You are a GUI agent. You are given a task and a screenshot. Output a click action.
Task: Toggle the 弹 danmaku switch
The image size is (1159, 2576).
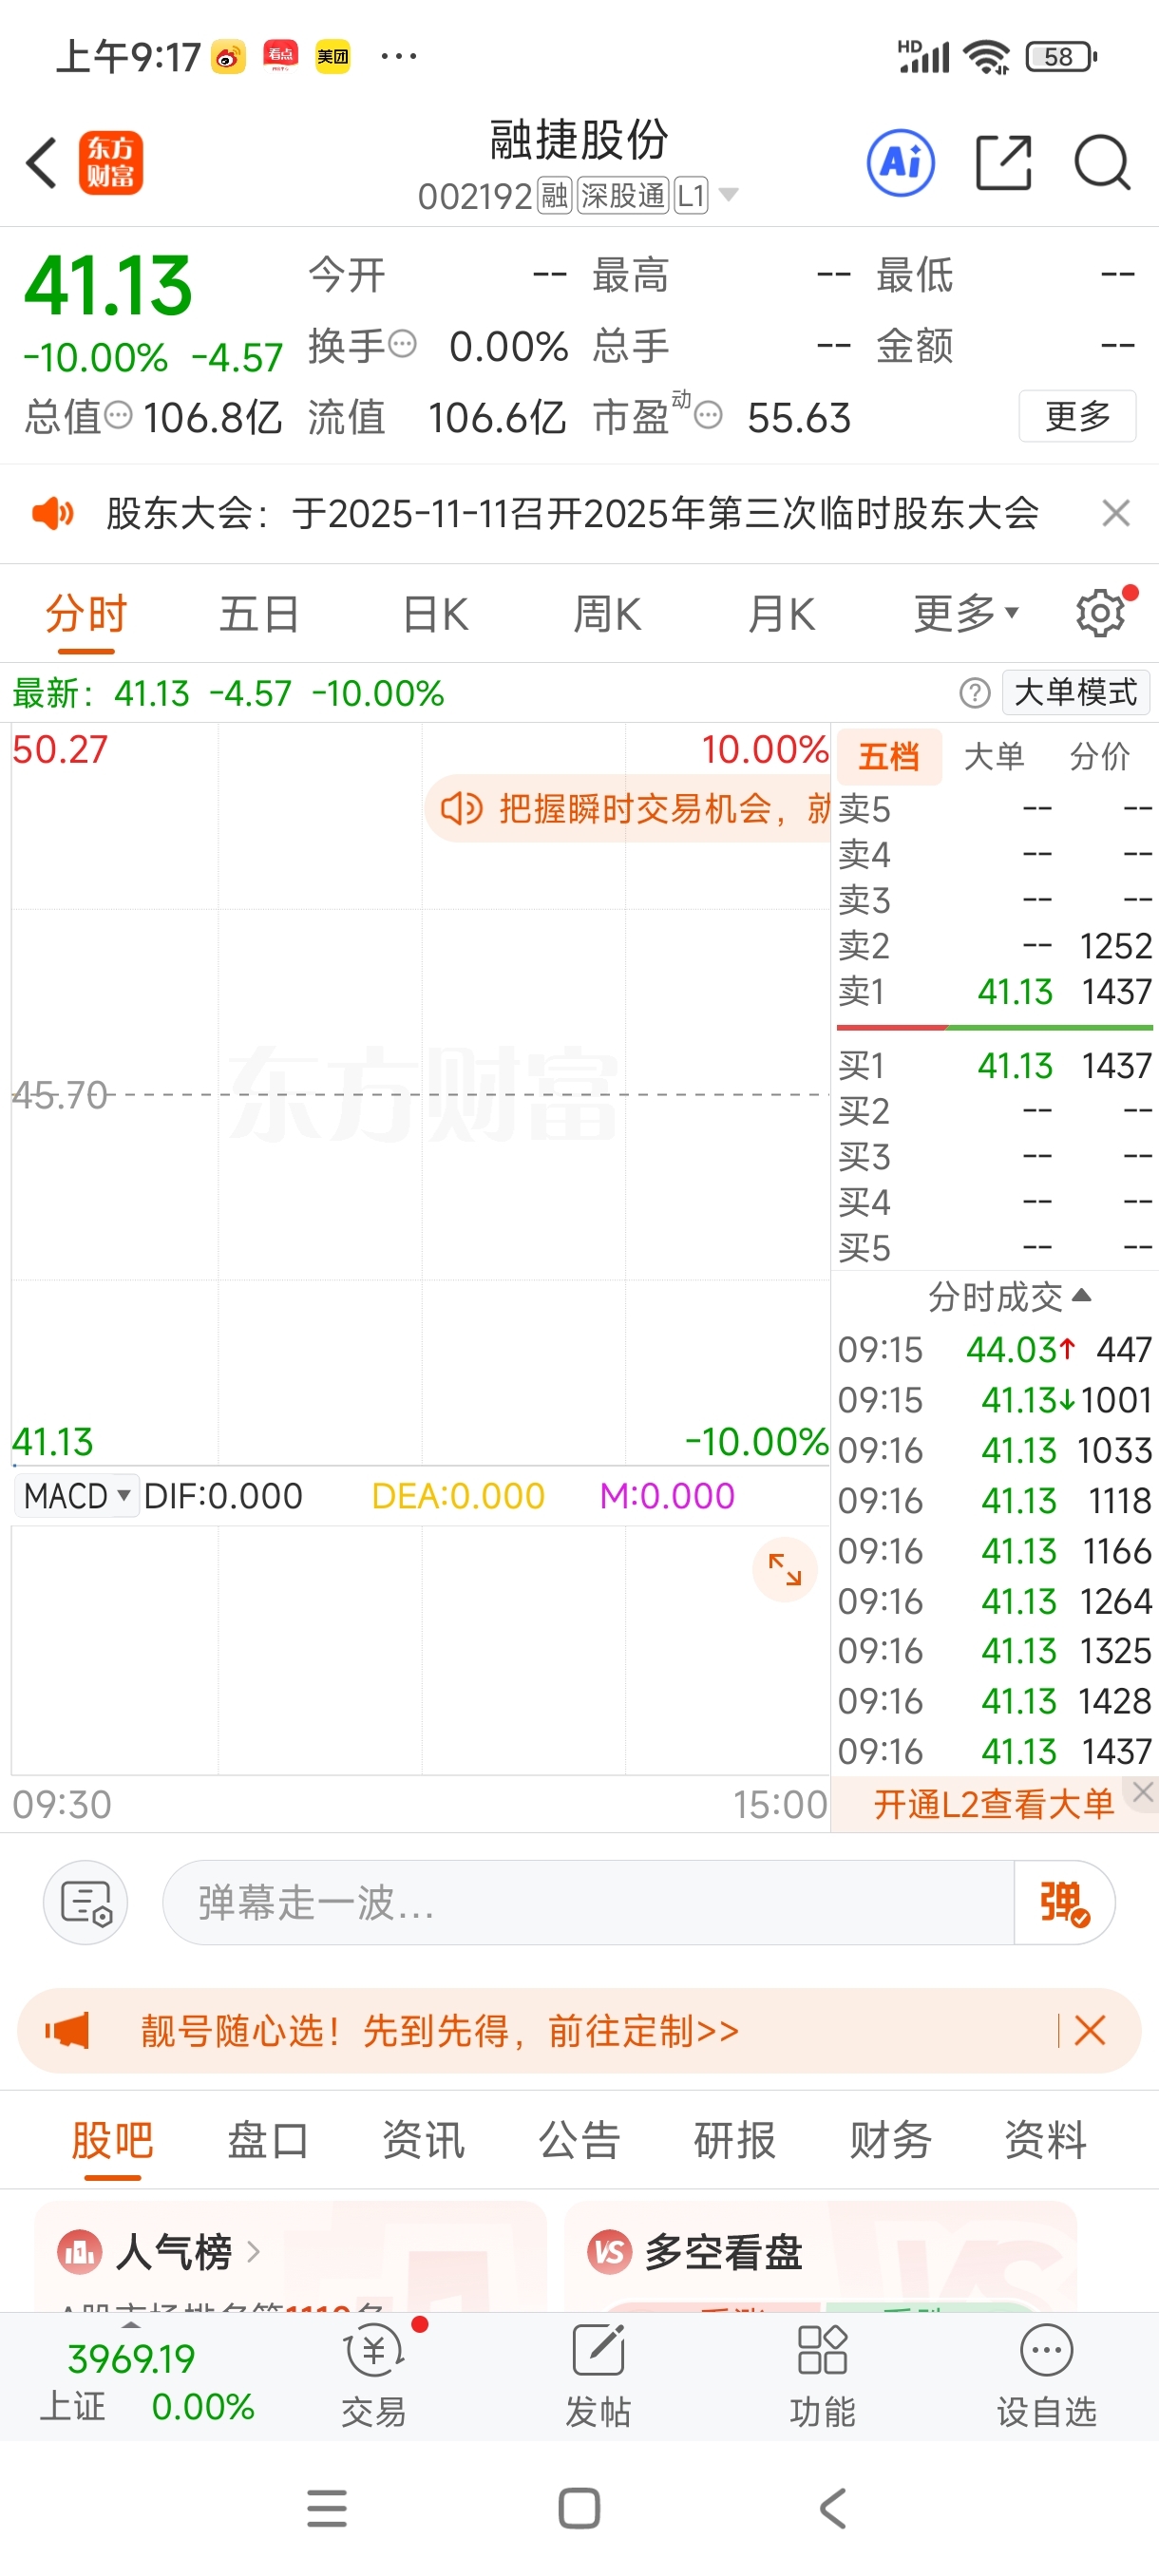click(x=1064, y=1902)
